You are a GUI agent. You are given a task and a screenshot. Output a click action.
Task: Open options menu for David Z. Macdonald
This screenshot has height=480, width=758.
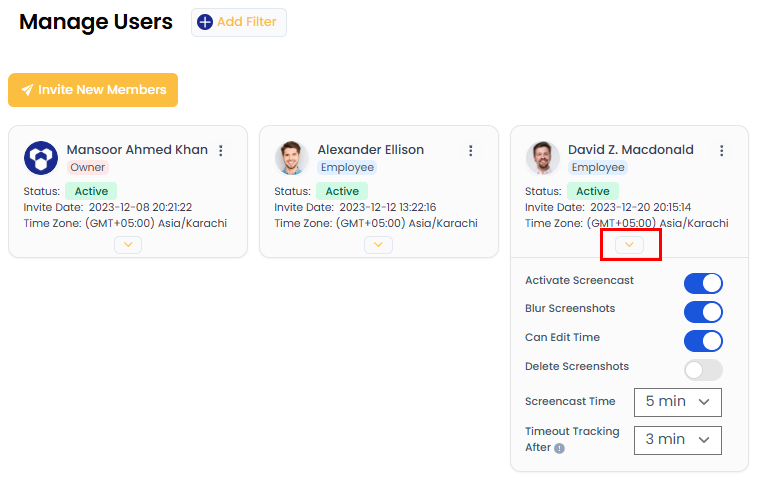coord(721,151)
